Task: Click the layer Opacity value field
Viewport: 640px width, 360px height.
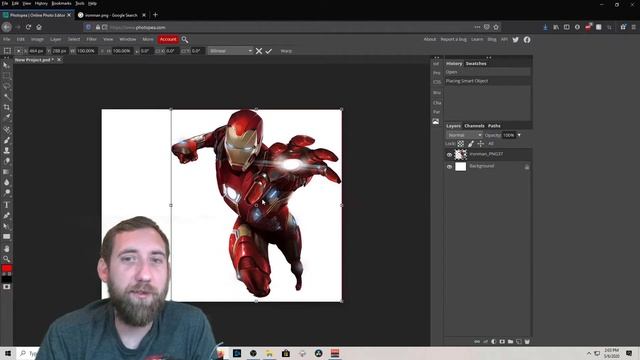Action: tap(509, 135)
